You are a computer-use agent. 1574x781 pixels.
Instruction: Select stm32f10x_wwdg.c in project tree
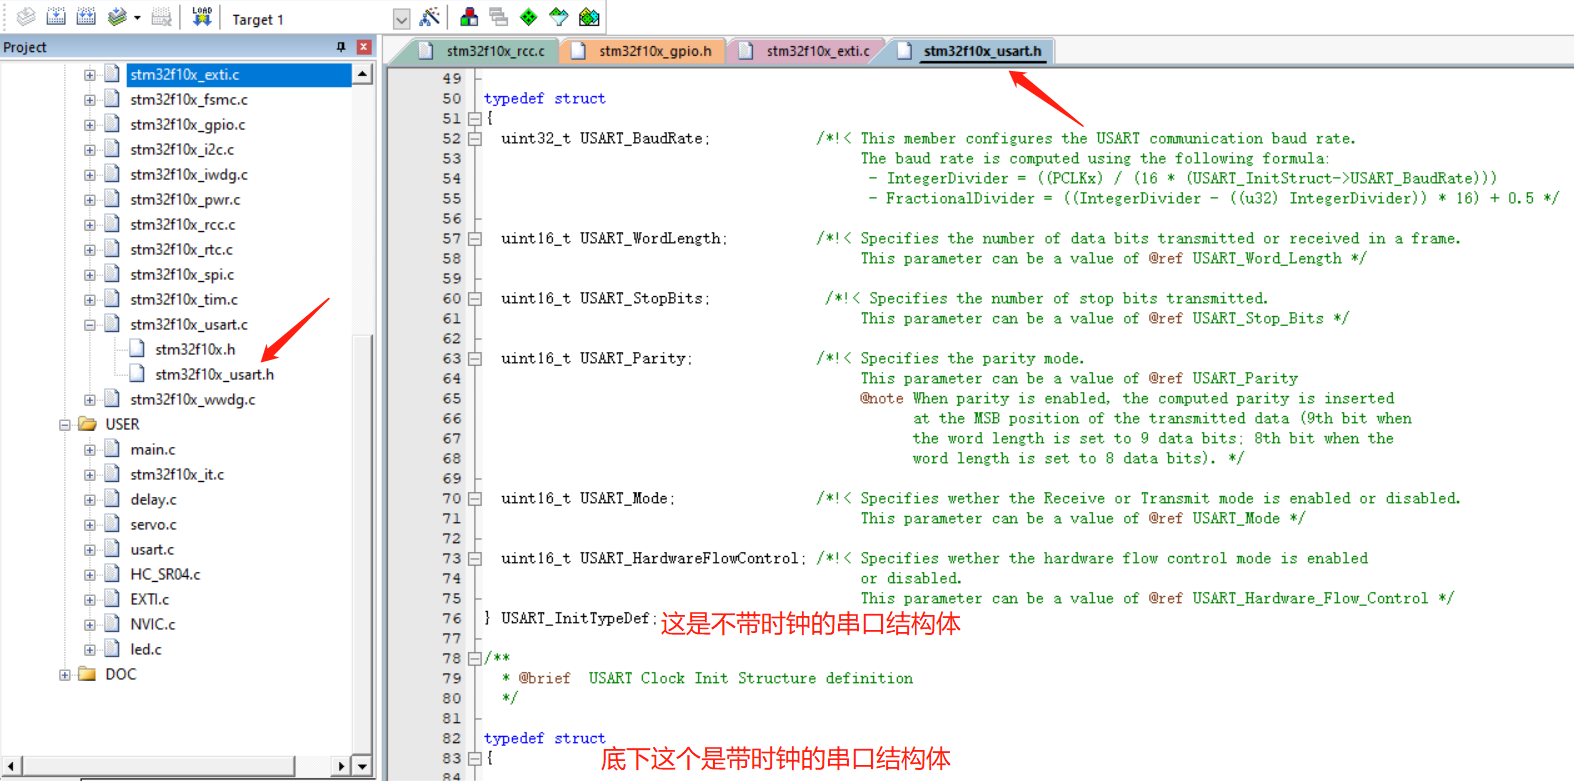[x=193, y=399]
